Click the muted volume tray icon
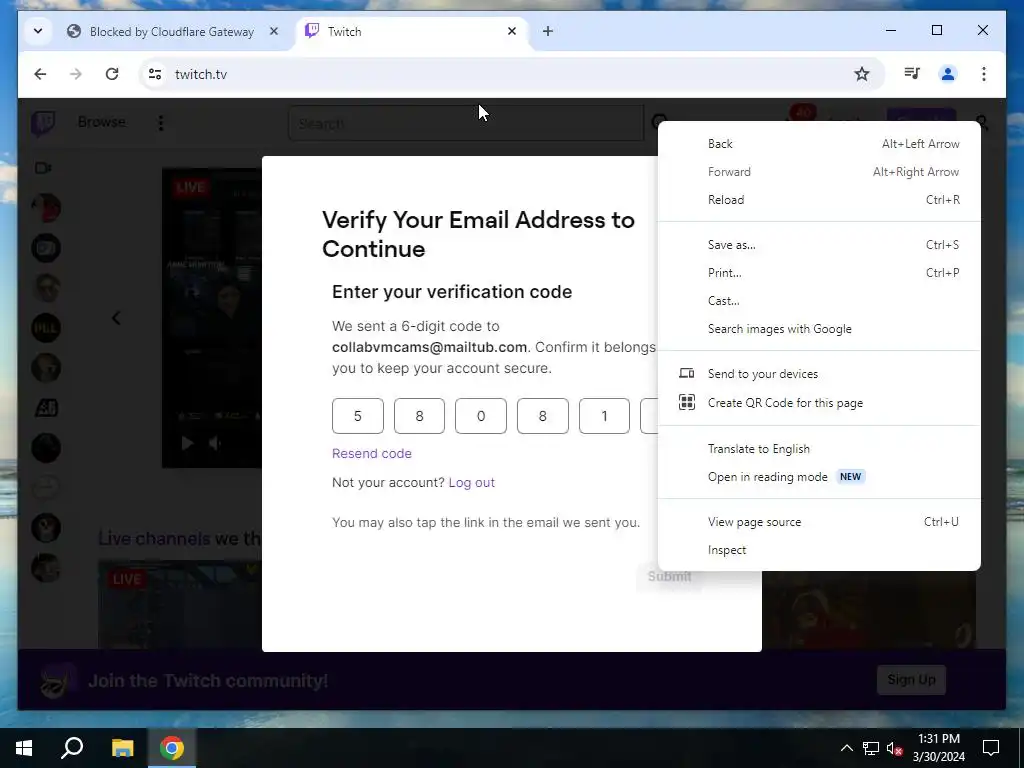1024x768 pixels. click(x=895, y=748)
